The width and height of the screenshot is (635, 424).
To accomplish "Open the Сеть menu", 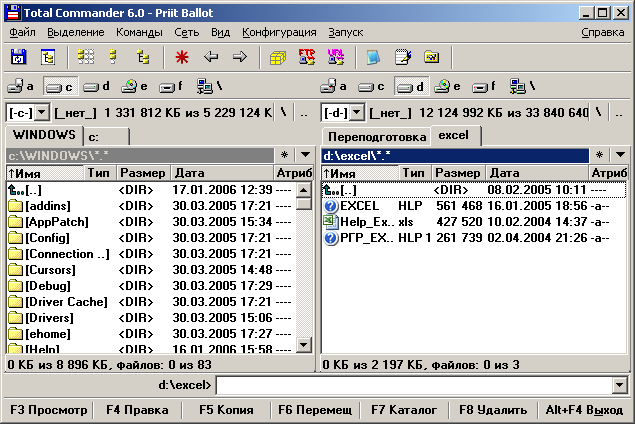I will [x=187, y=32].
